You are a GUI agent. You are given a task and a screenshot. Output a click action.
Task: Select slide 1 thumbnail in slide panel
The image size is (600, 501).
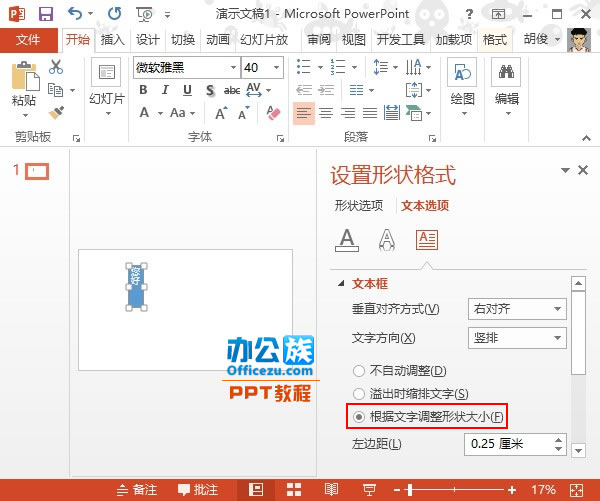37,171
